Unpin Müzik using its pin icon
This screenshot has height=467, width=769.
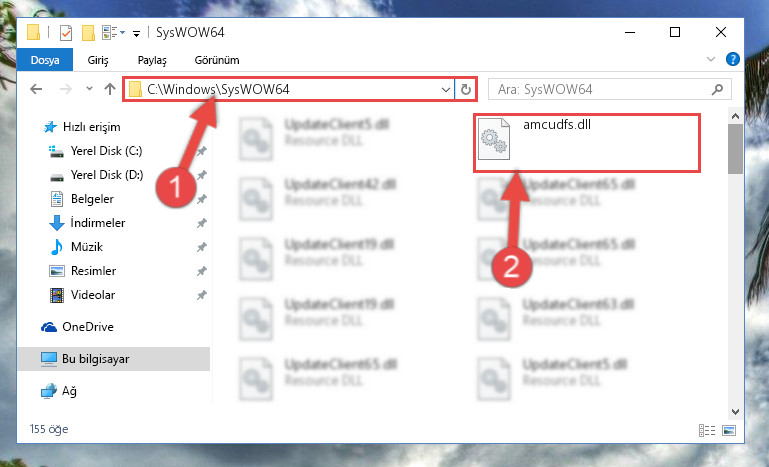pos(201,247)
